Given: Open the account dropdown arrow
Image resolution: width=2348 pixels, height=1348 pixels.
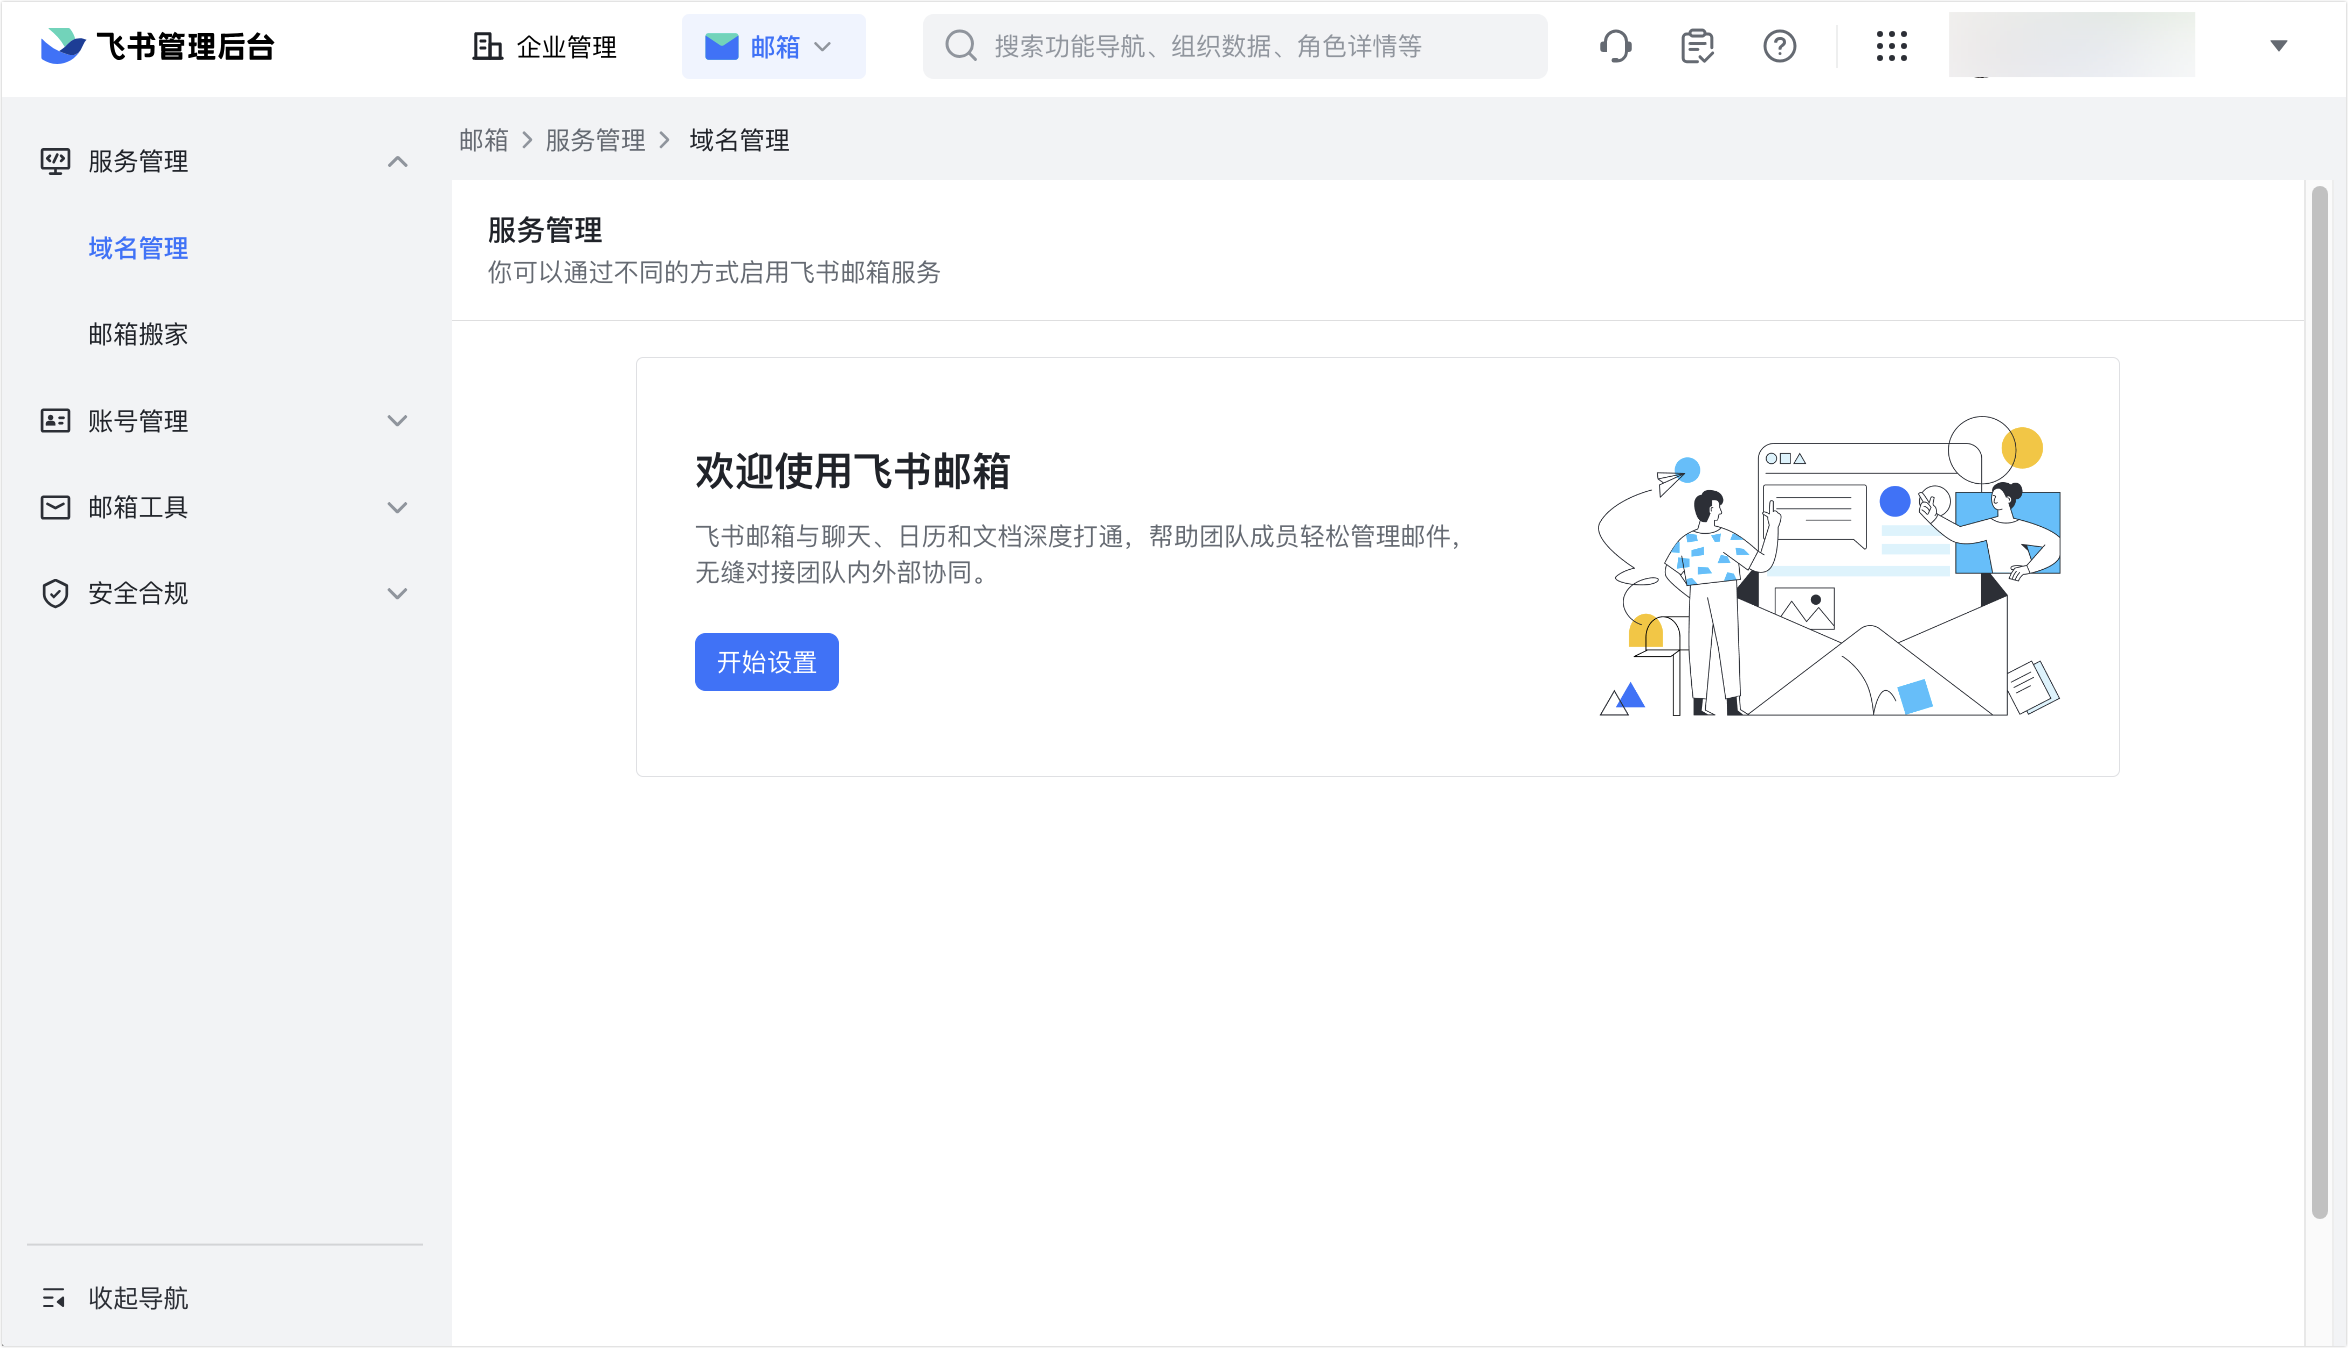Looking at the screenshot, I should 2278,46.
